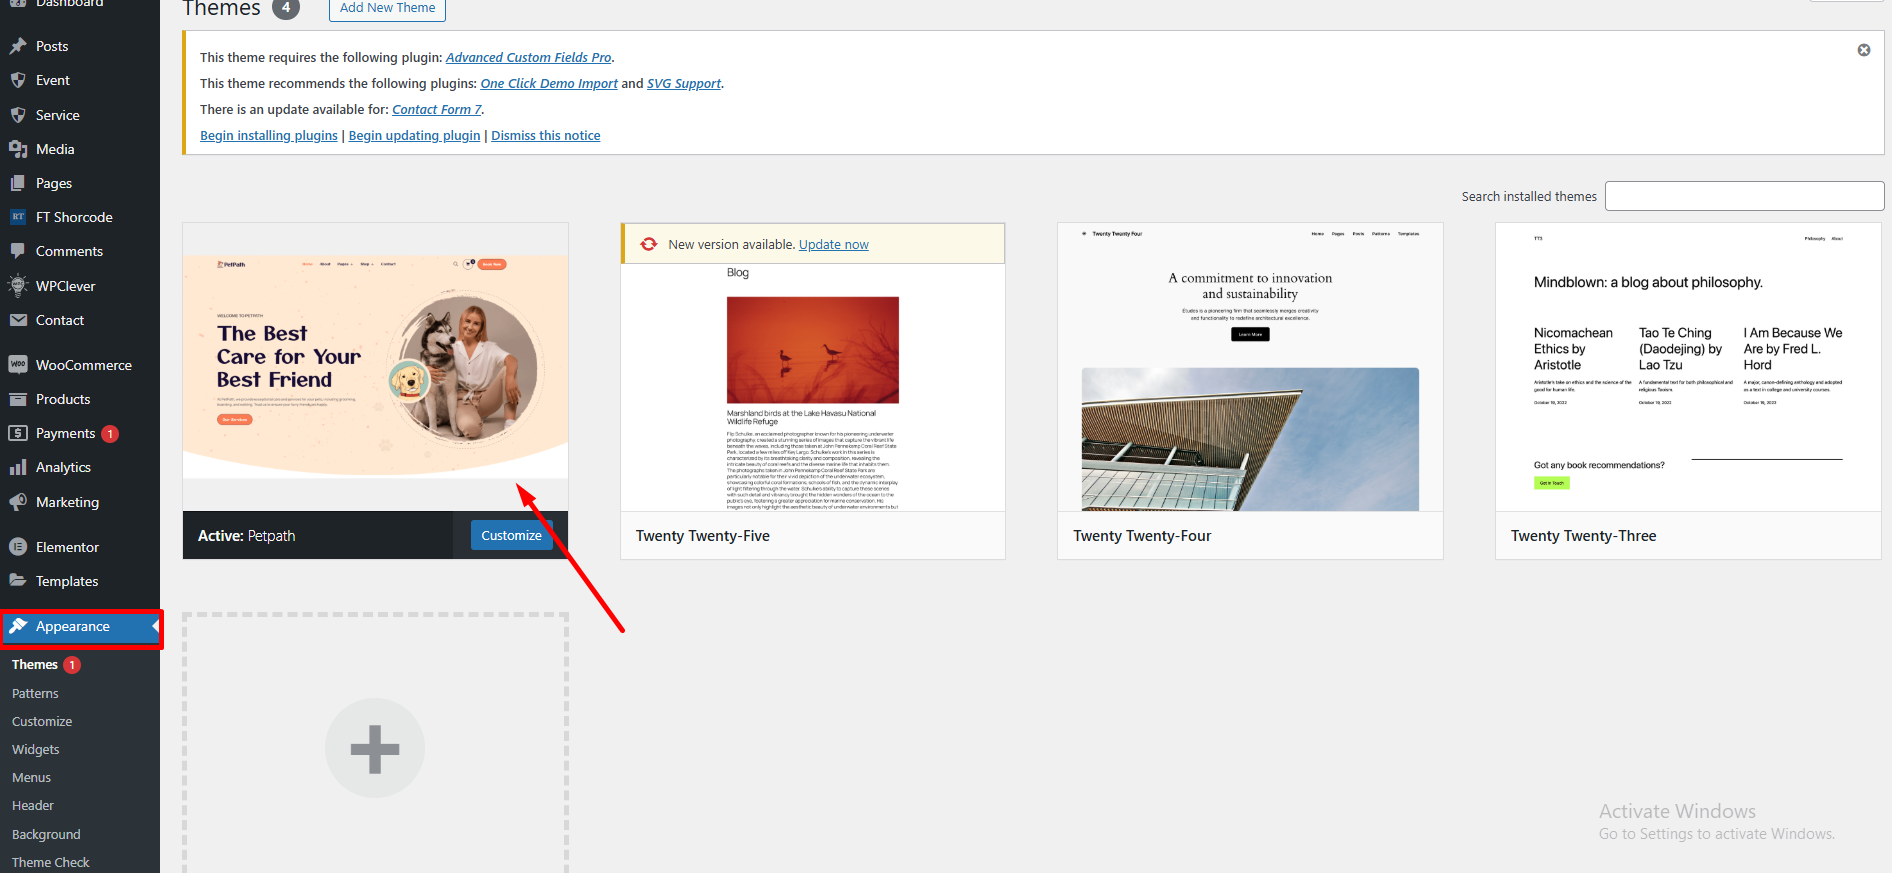
Task: Click Customize button on Petpath theme
Action: coord(511,535)
